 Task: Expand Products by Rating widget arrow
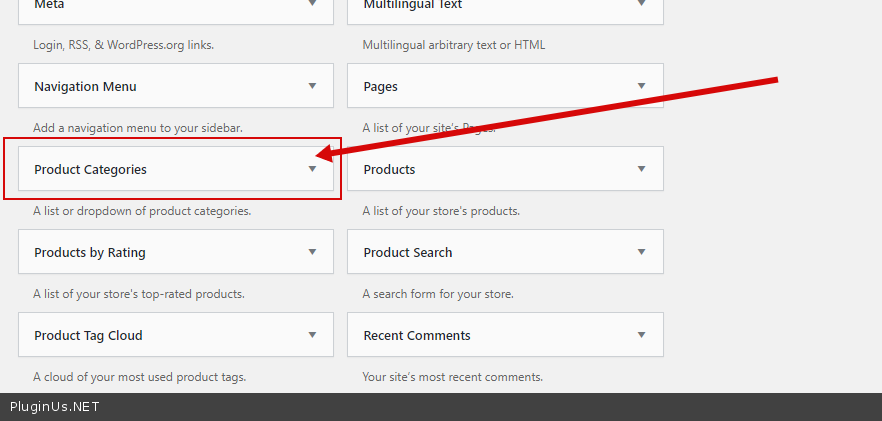[x=312, y=252]
